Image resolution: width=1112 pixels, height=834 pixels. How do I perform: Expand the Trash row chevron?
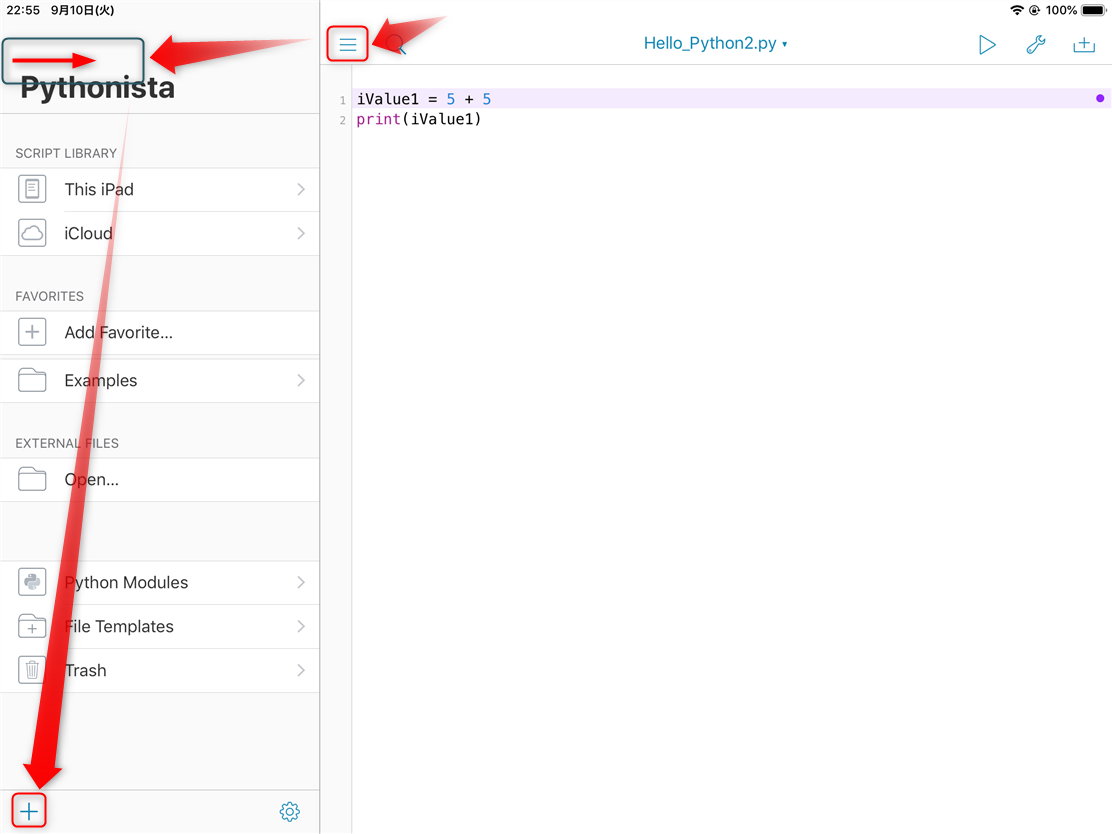pos(301,670)
